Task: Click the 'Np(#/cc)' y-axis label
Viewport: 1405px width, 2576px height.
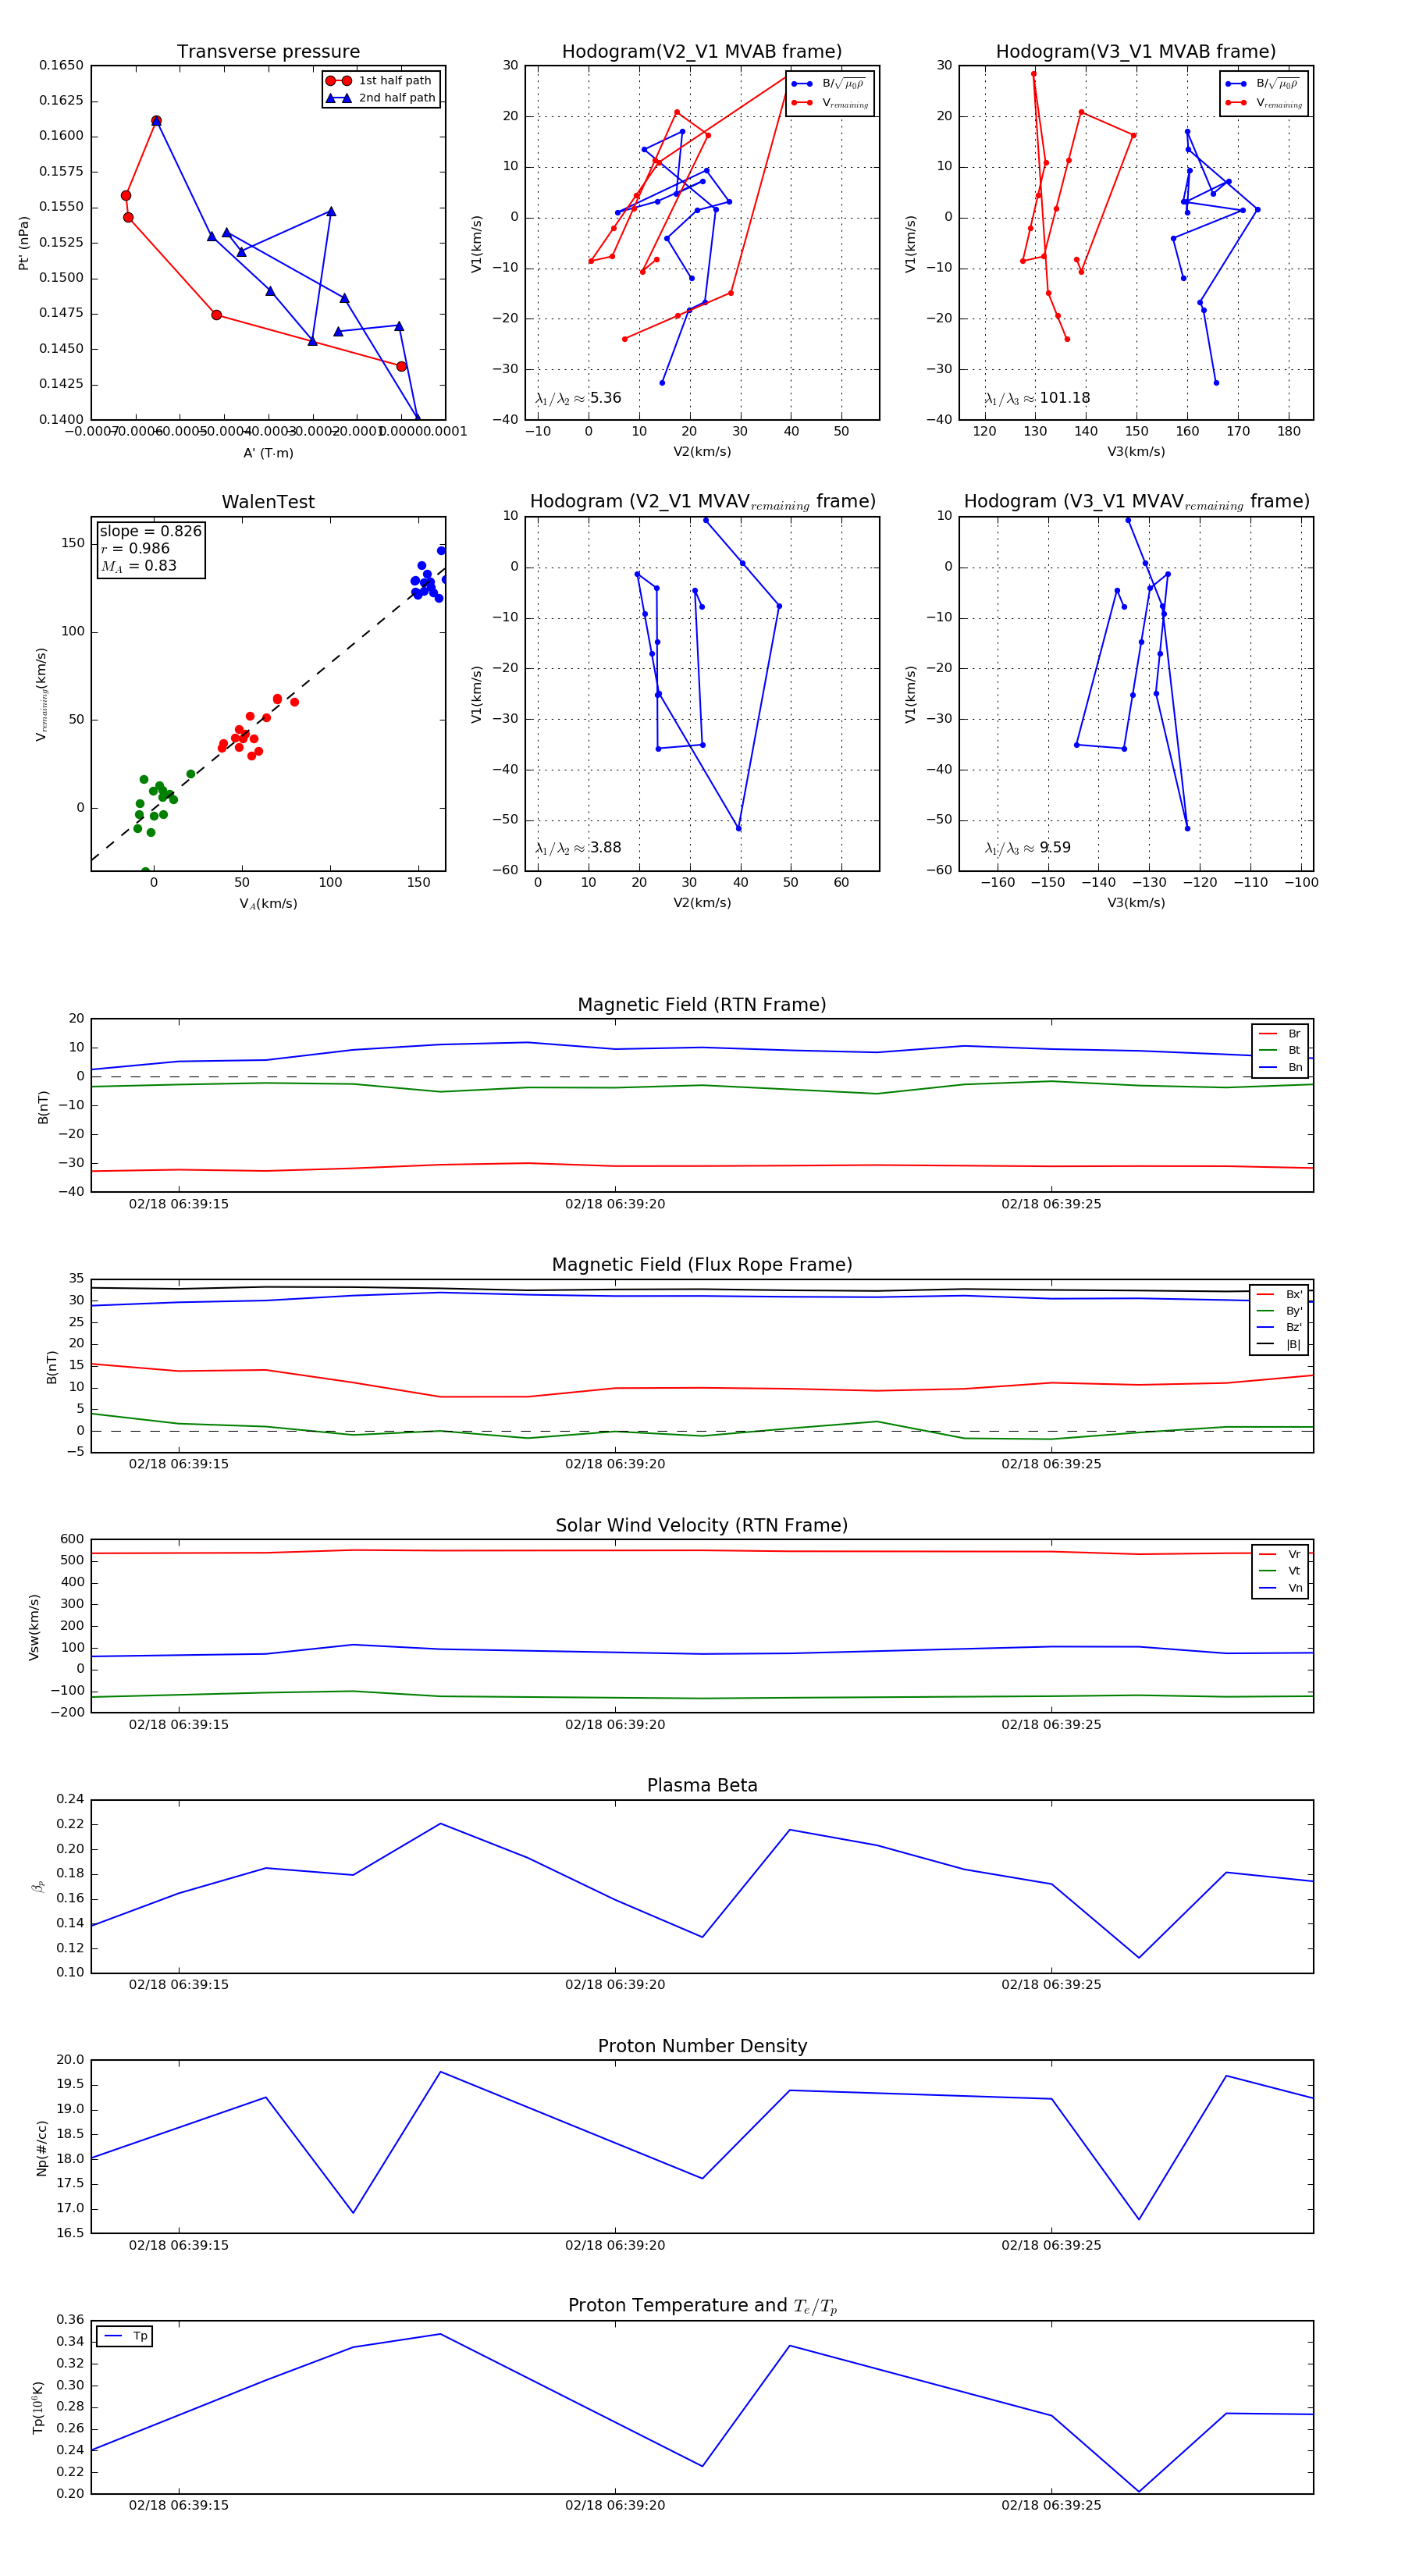Action: pos(41,2148)
